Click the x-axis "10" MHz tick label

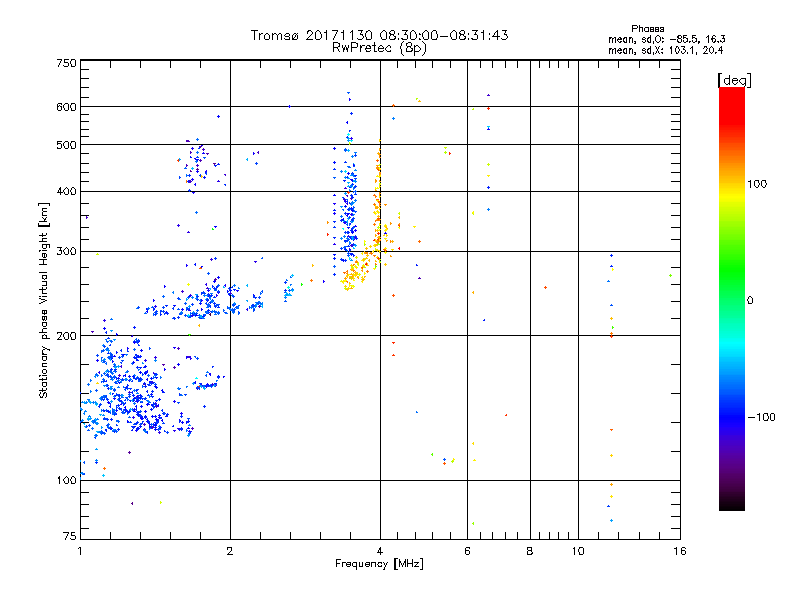coord(578,551)
